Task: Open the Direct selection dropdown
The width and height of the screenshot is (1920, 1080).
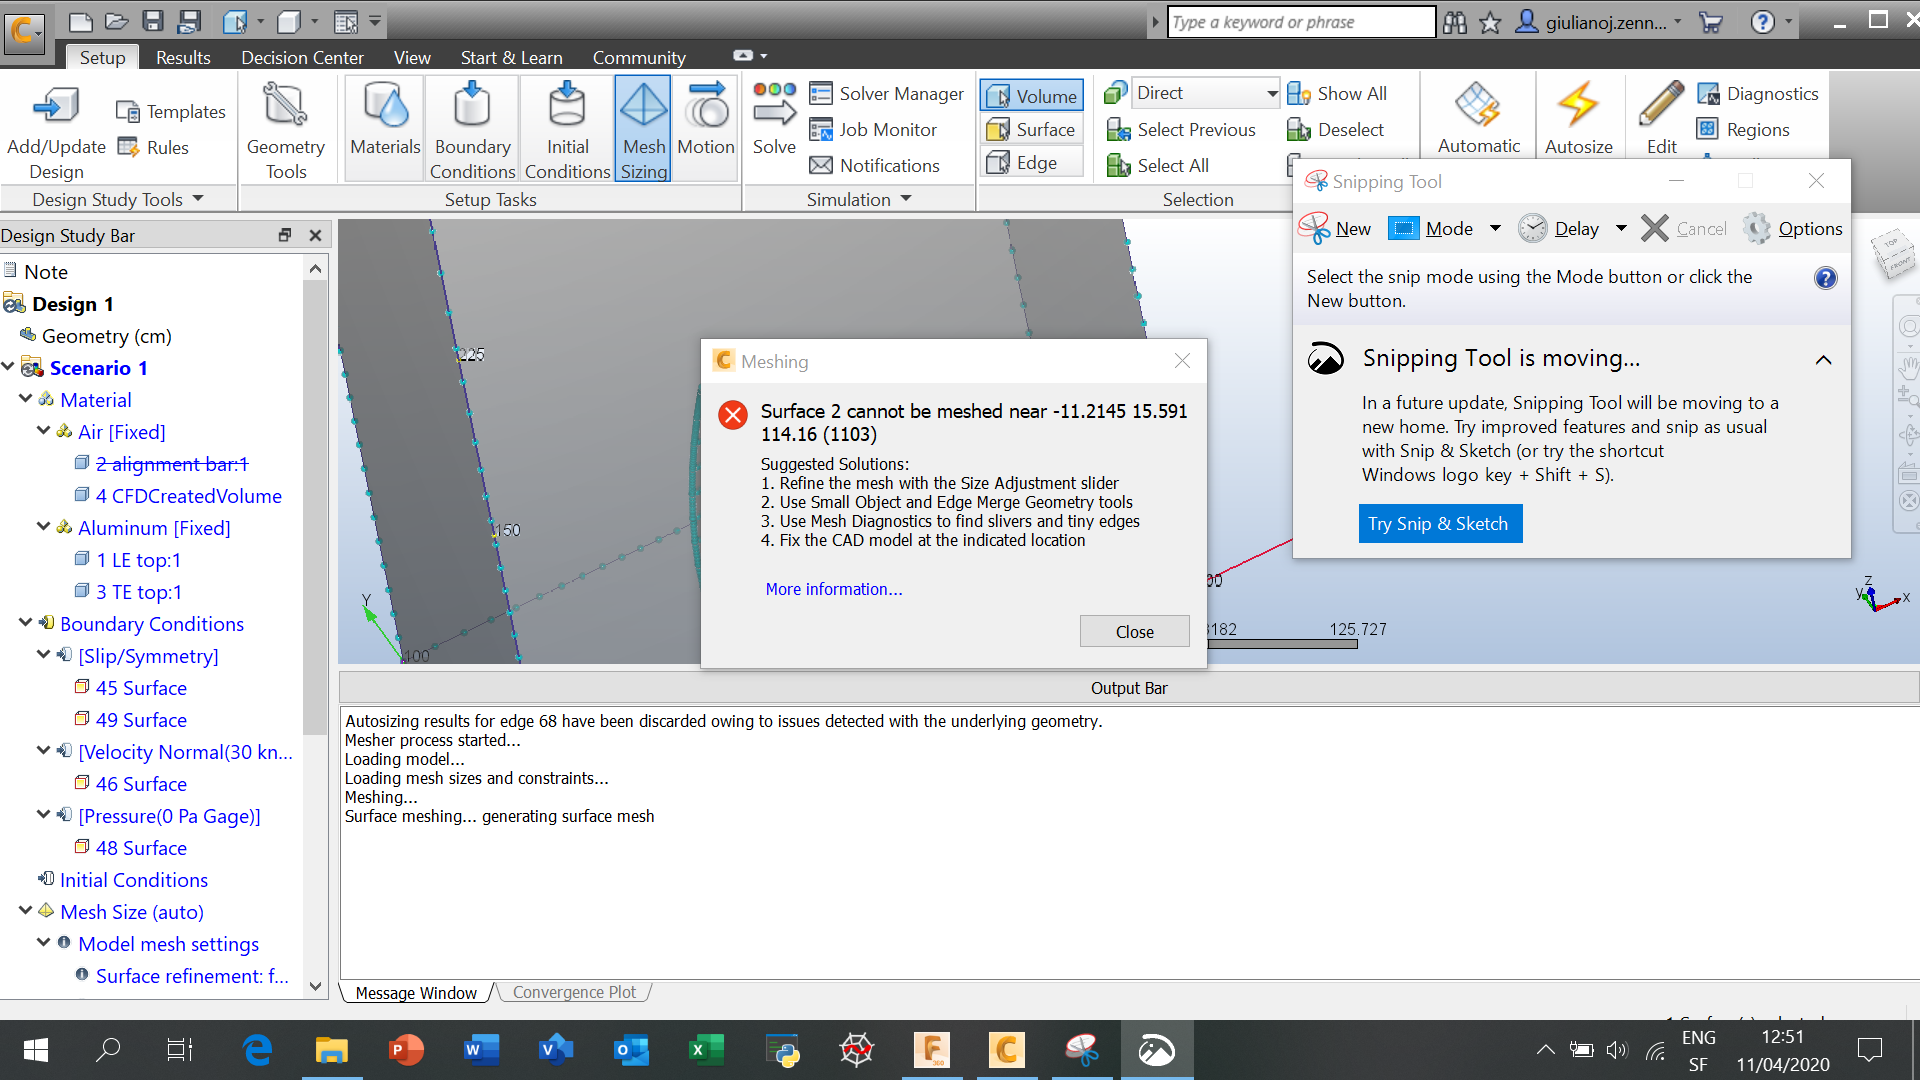Action: tap(1270, 92)
